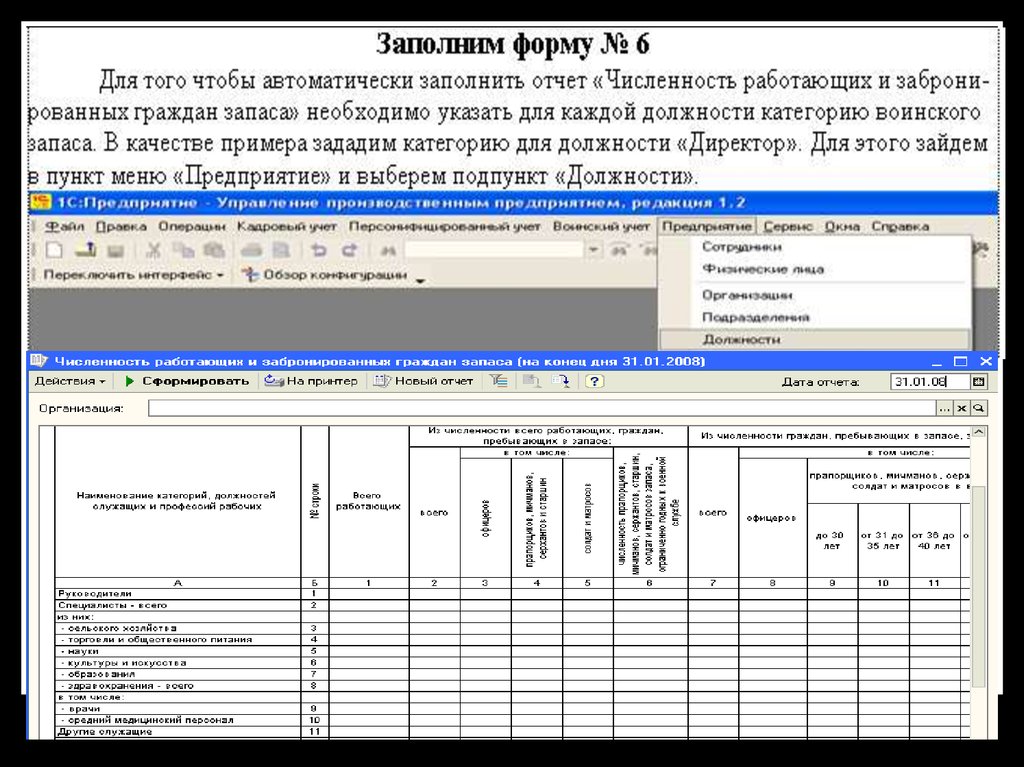Clear the Организация field with X button
Screen dimensions: 1024x767
click(x=961, y=408)
